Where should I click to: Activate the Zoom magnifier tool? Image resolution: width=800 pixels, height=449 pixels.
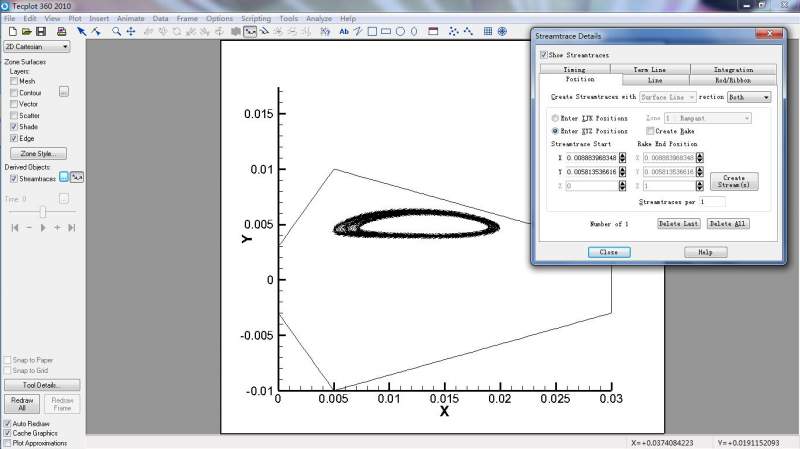point(116,32)
